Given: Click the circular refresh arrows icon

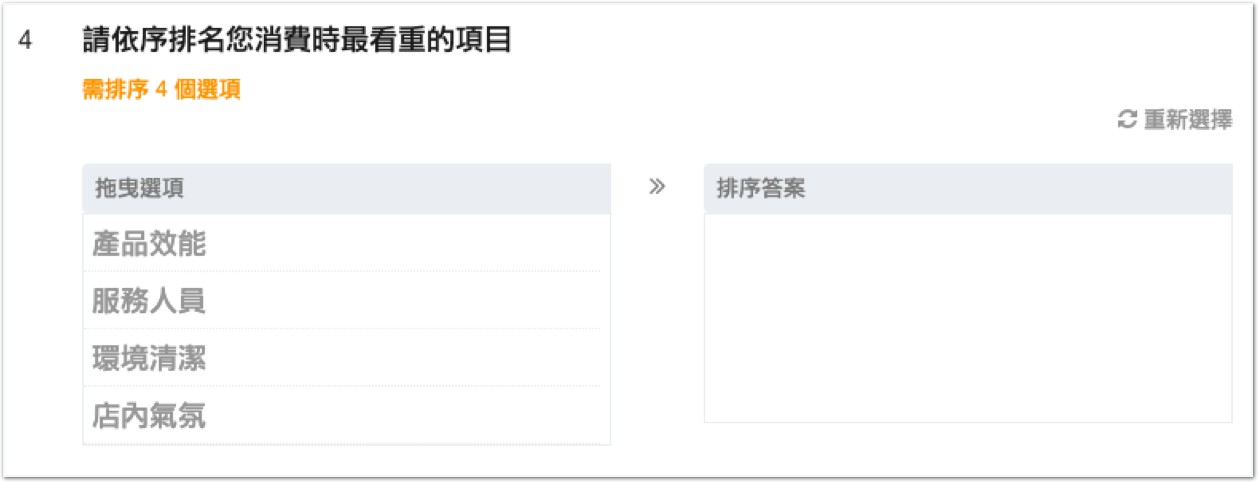Looking at the screenshot, I should (1127, 120).
